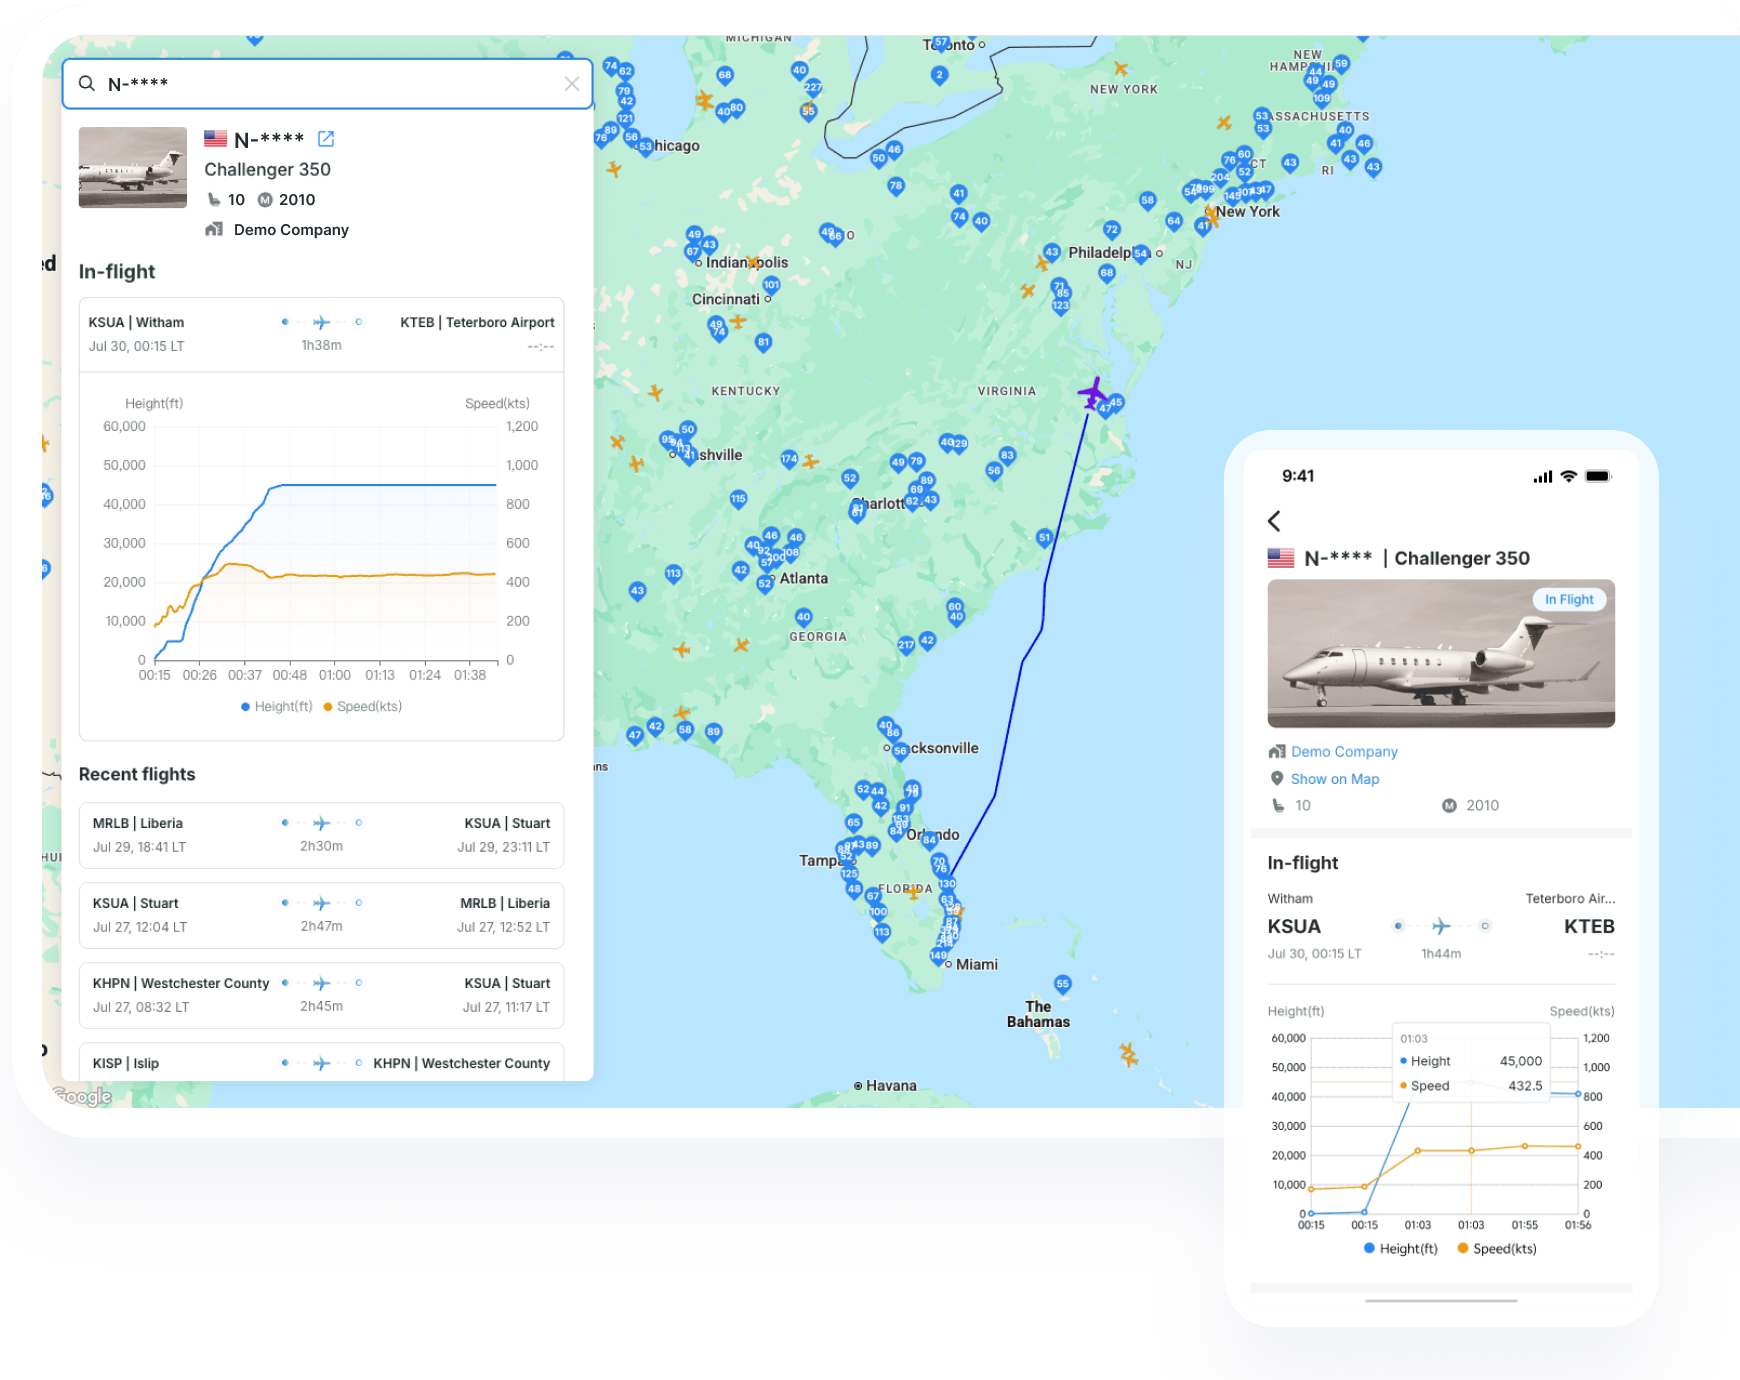
Task: Click into the N-**** search input field
Action: pyautogui.click(x=300, y=84)
